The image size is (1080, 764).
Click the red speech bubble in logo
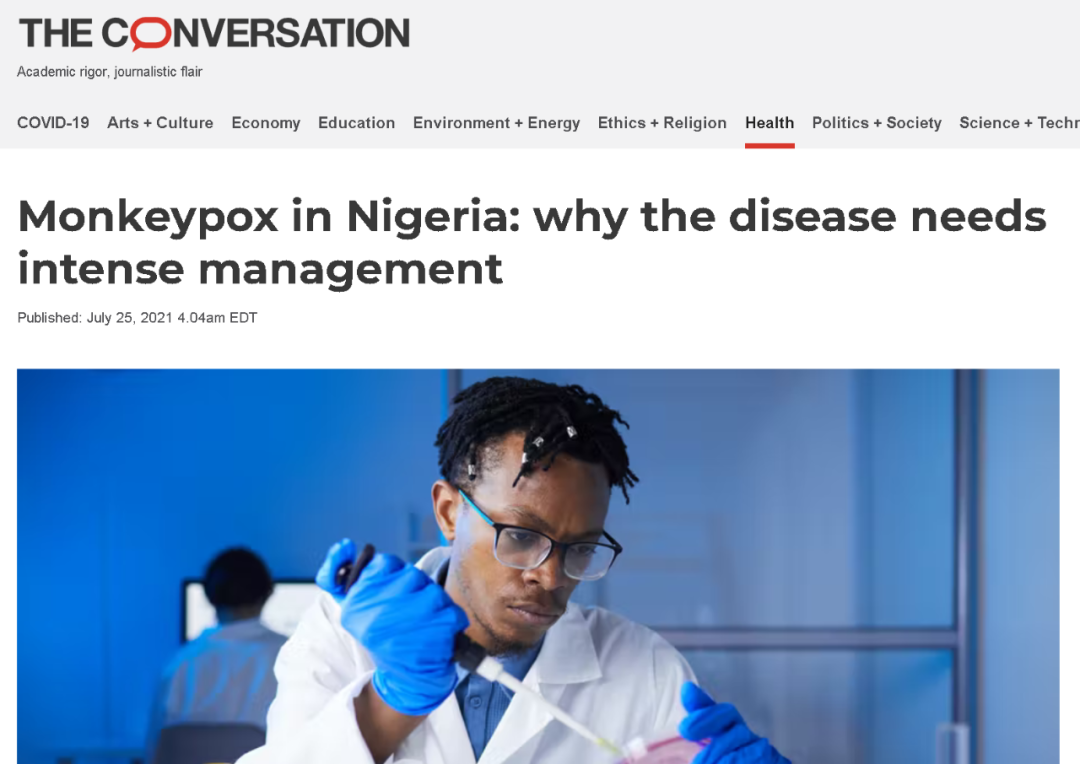click(x=151, y=34)
